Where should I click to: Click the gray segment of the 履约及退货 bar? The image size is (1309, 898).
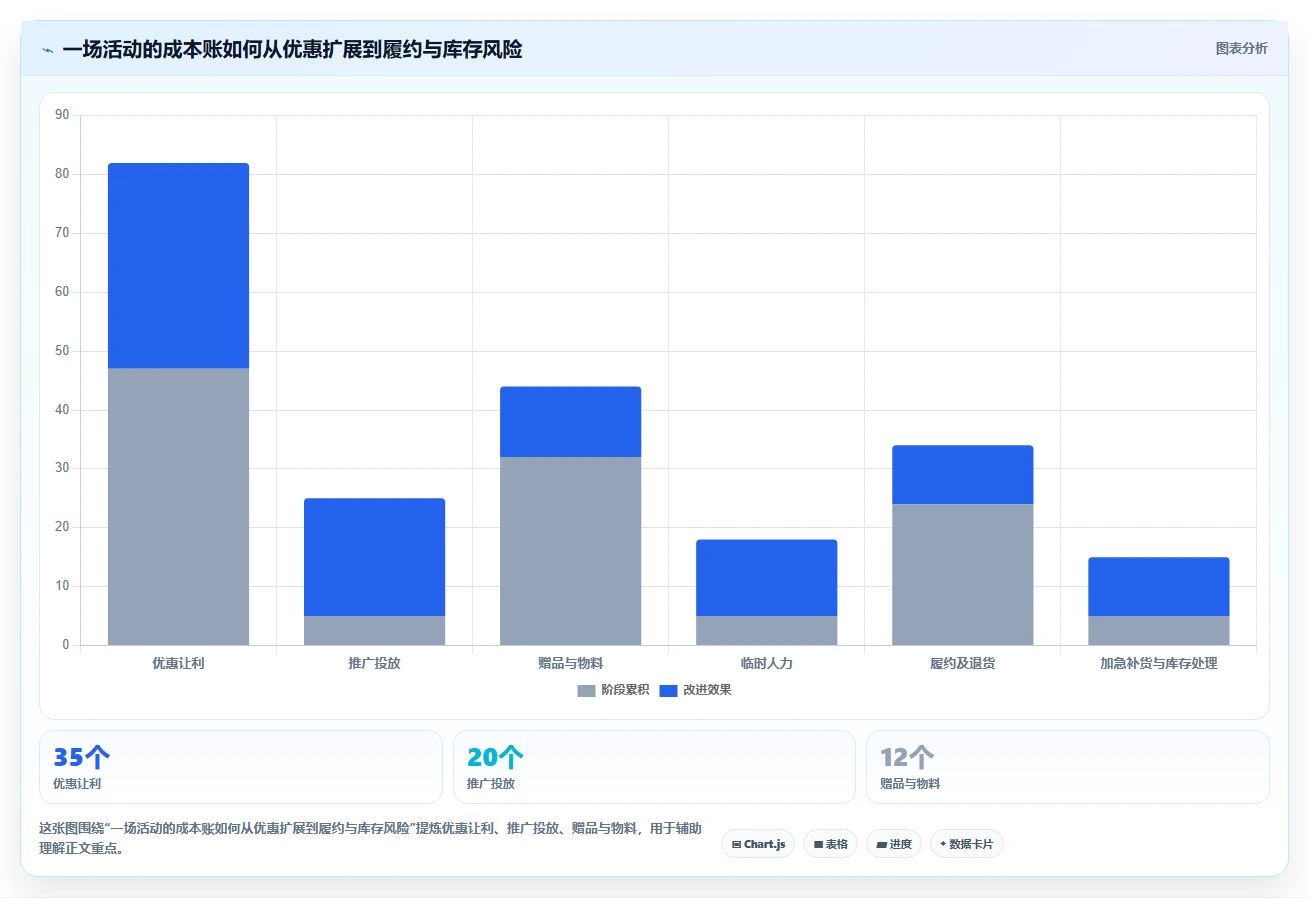coord(962,574)
